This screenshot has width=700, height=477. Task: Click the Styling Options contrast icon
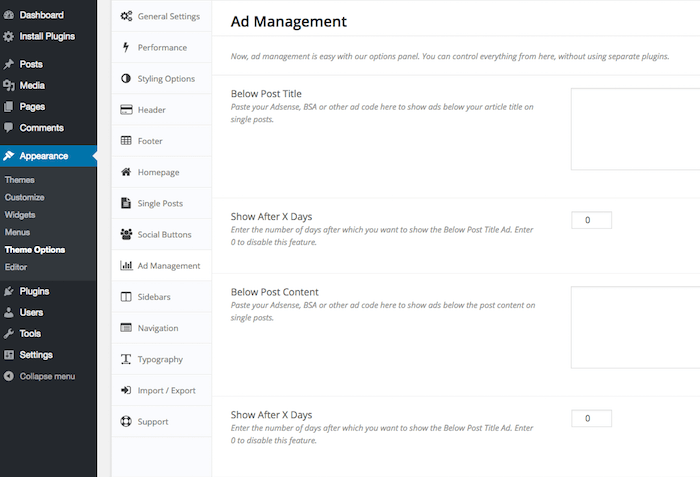coord(126,79)
